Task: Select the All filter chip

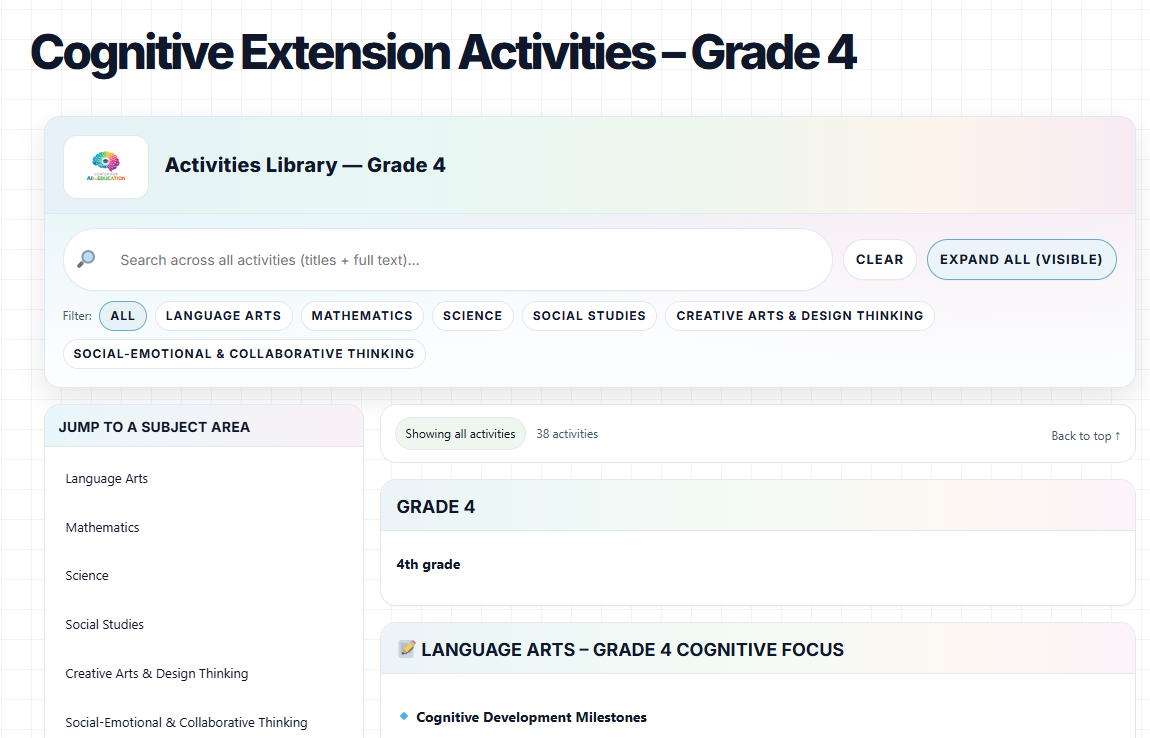Action: point(123,316)
